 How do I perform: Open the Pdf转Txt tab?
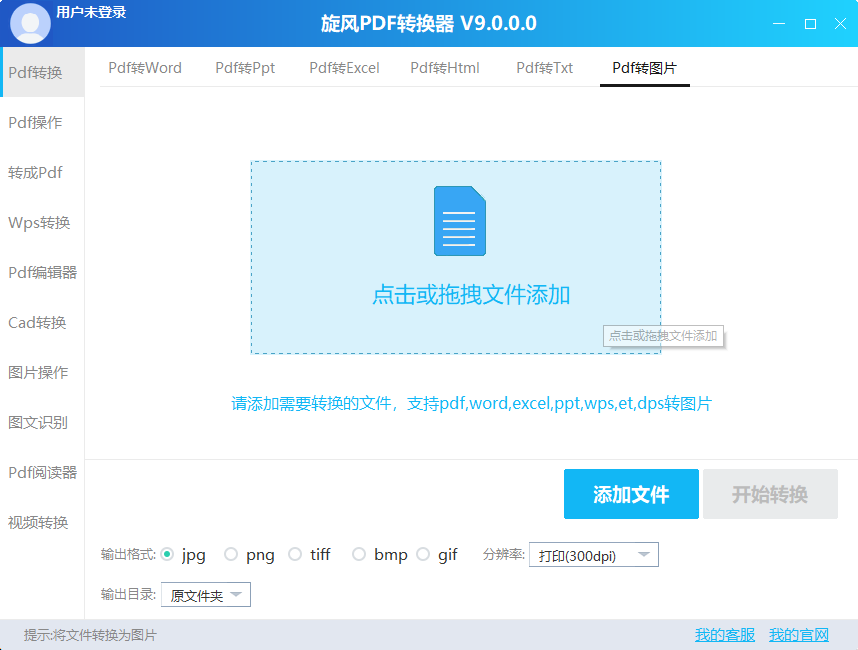click(544, 68)
